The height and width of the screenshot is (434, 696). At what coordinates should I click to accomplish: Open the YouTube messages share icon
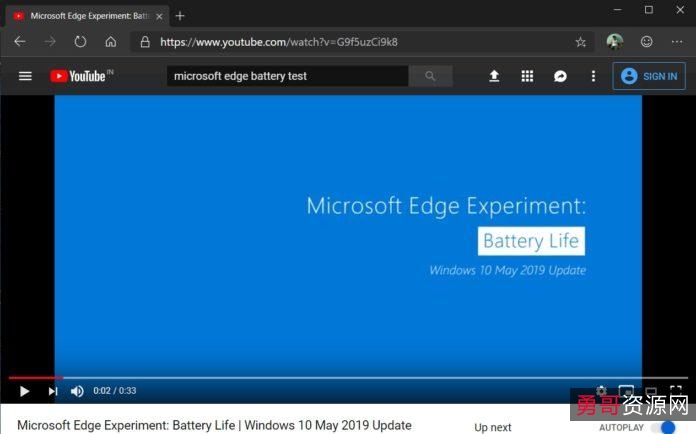[x=560, y=76]
